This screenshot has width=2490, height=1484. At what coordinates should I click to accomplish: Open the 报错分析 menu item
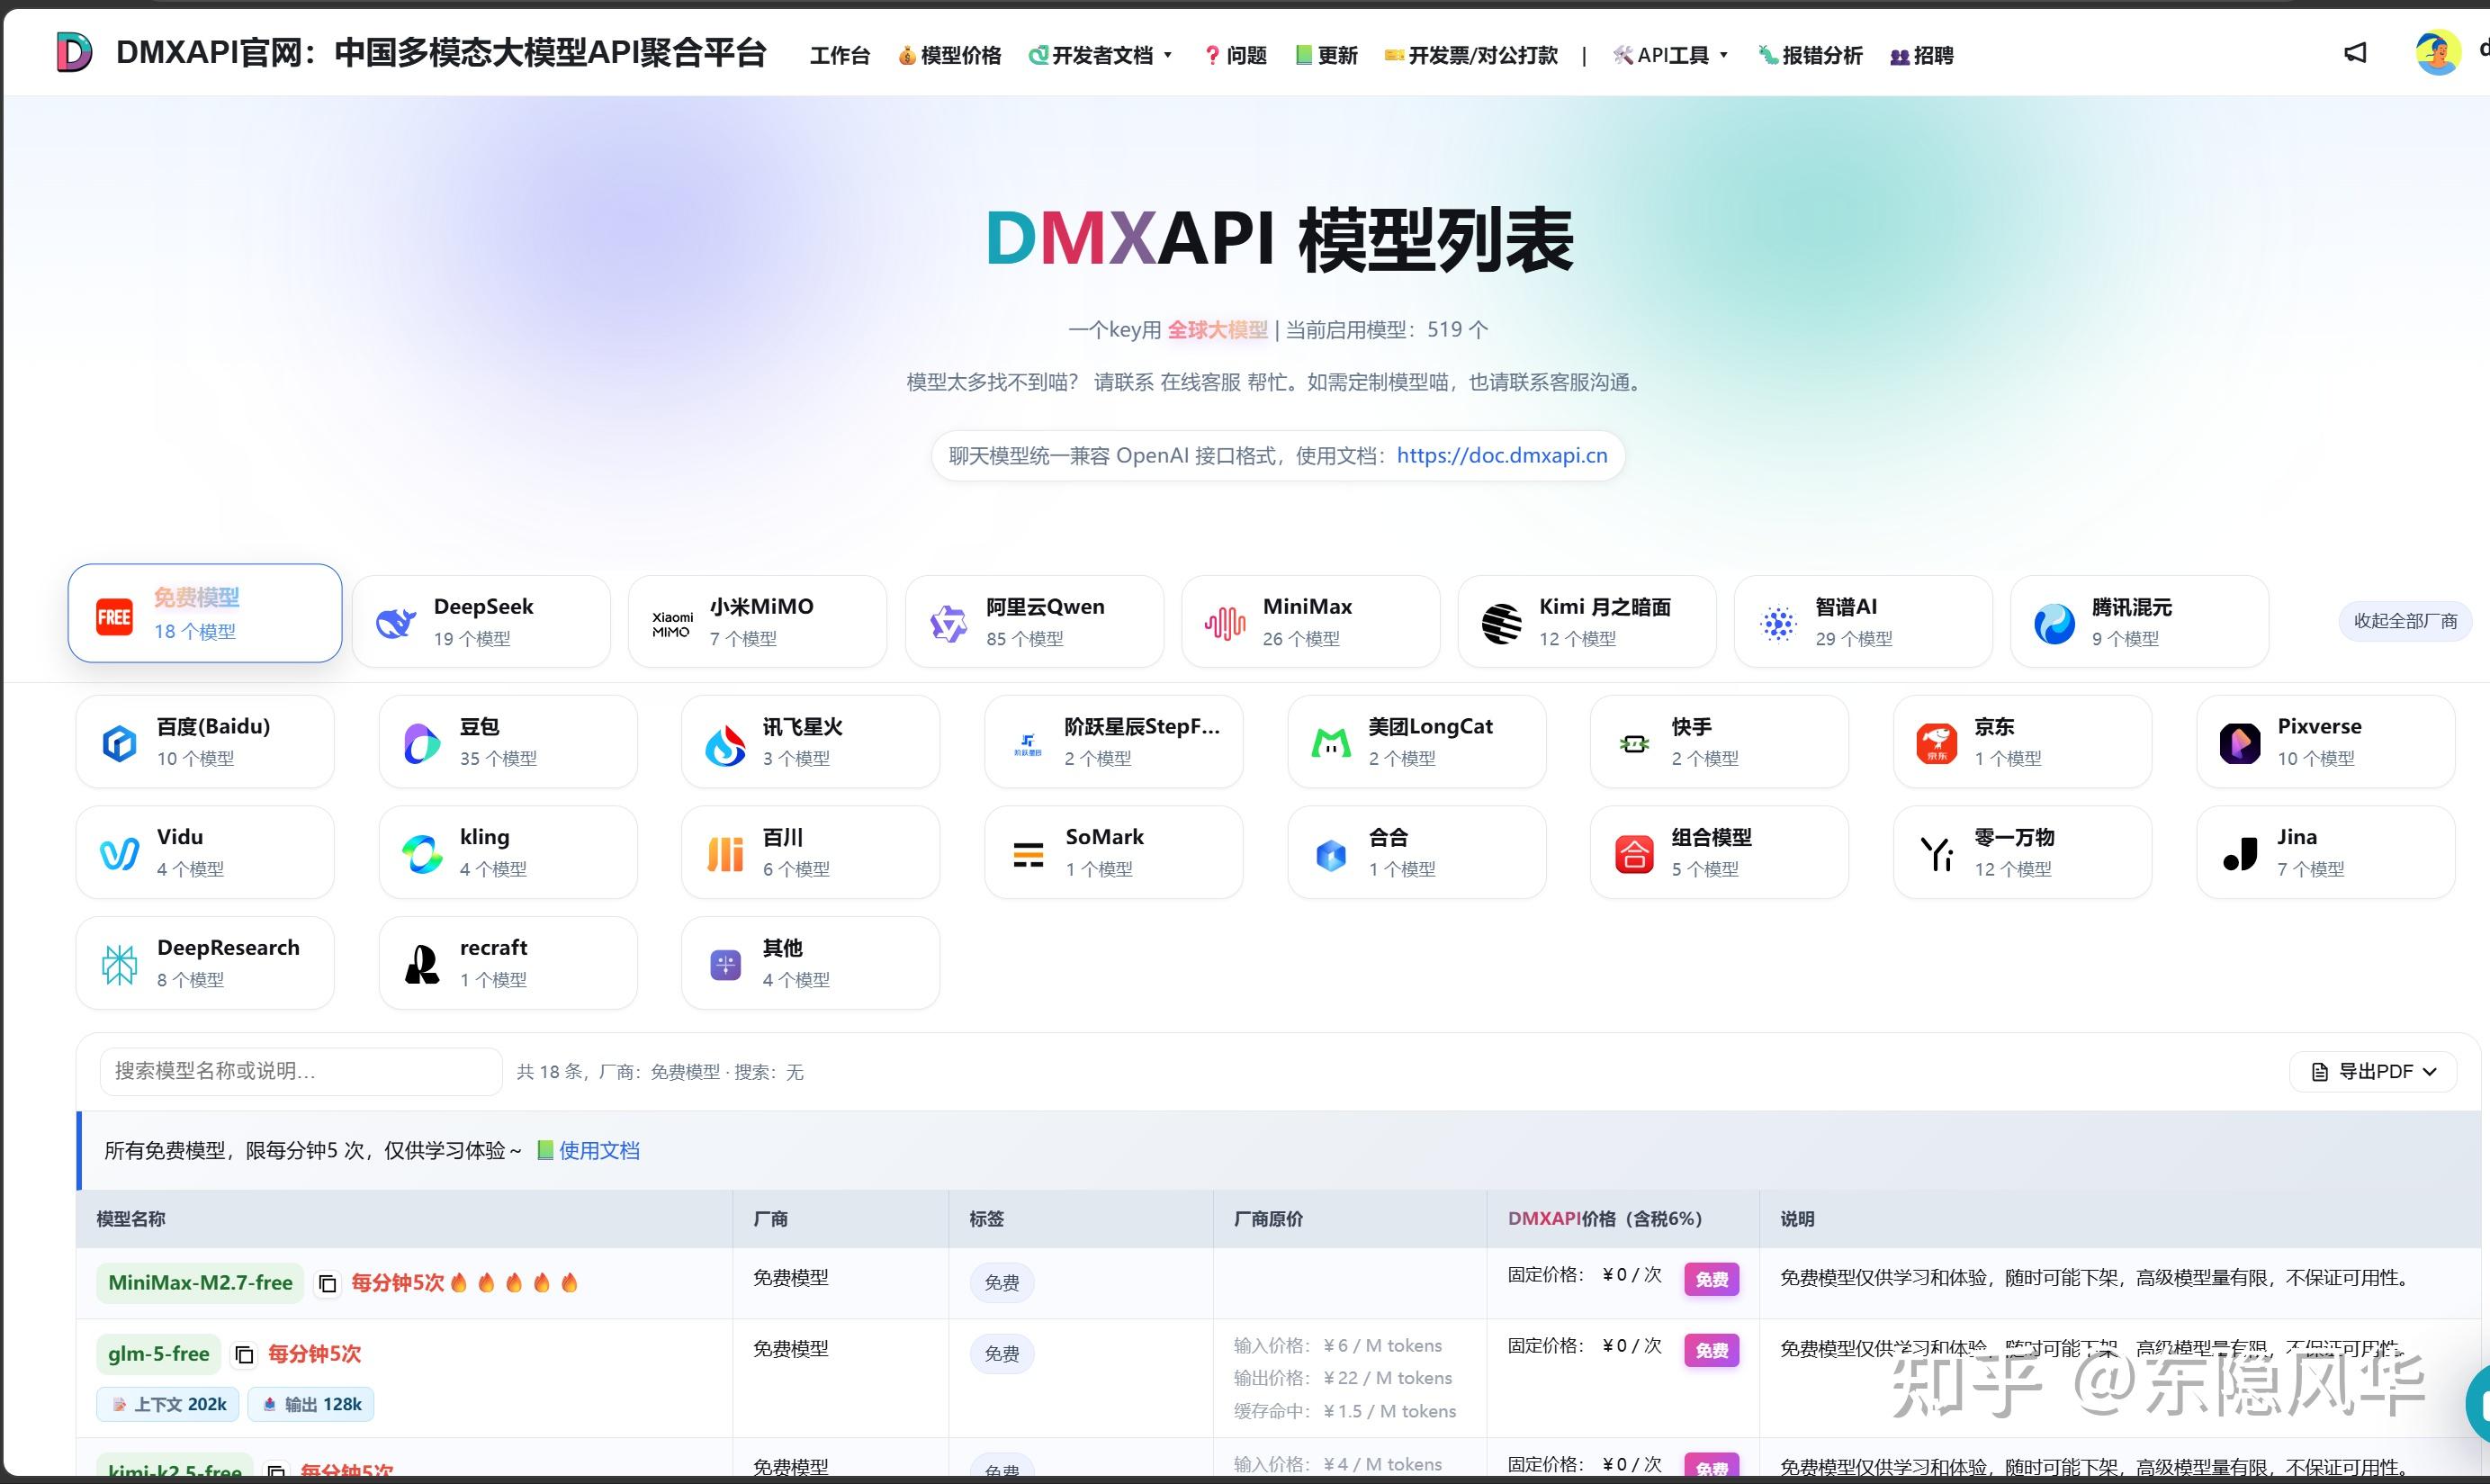(1810, 55)
